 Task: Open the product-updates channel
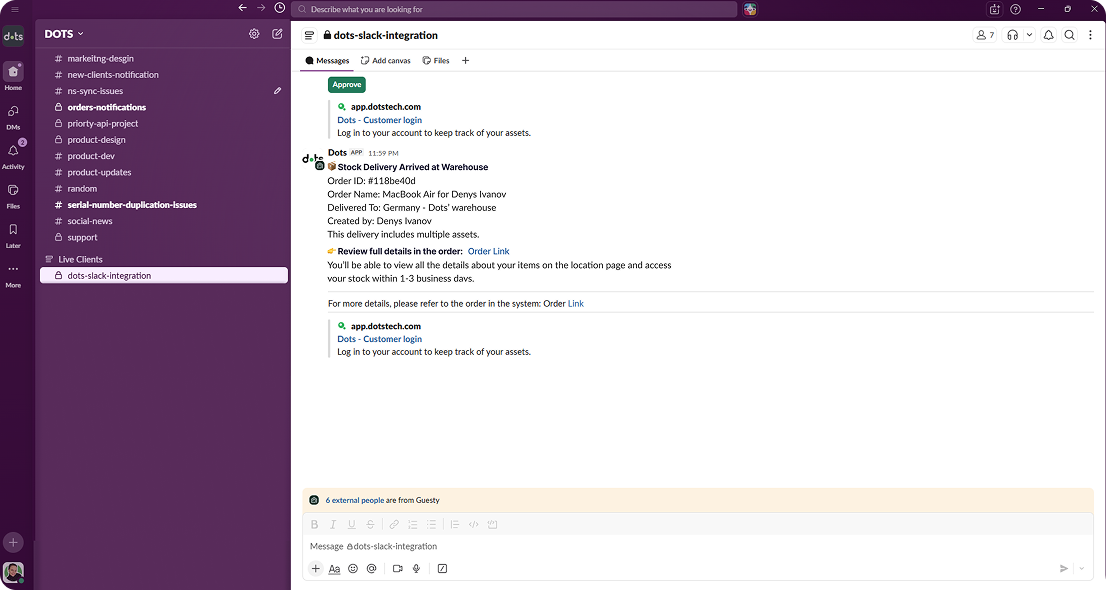tap(163, 172)
